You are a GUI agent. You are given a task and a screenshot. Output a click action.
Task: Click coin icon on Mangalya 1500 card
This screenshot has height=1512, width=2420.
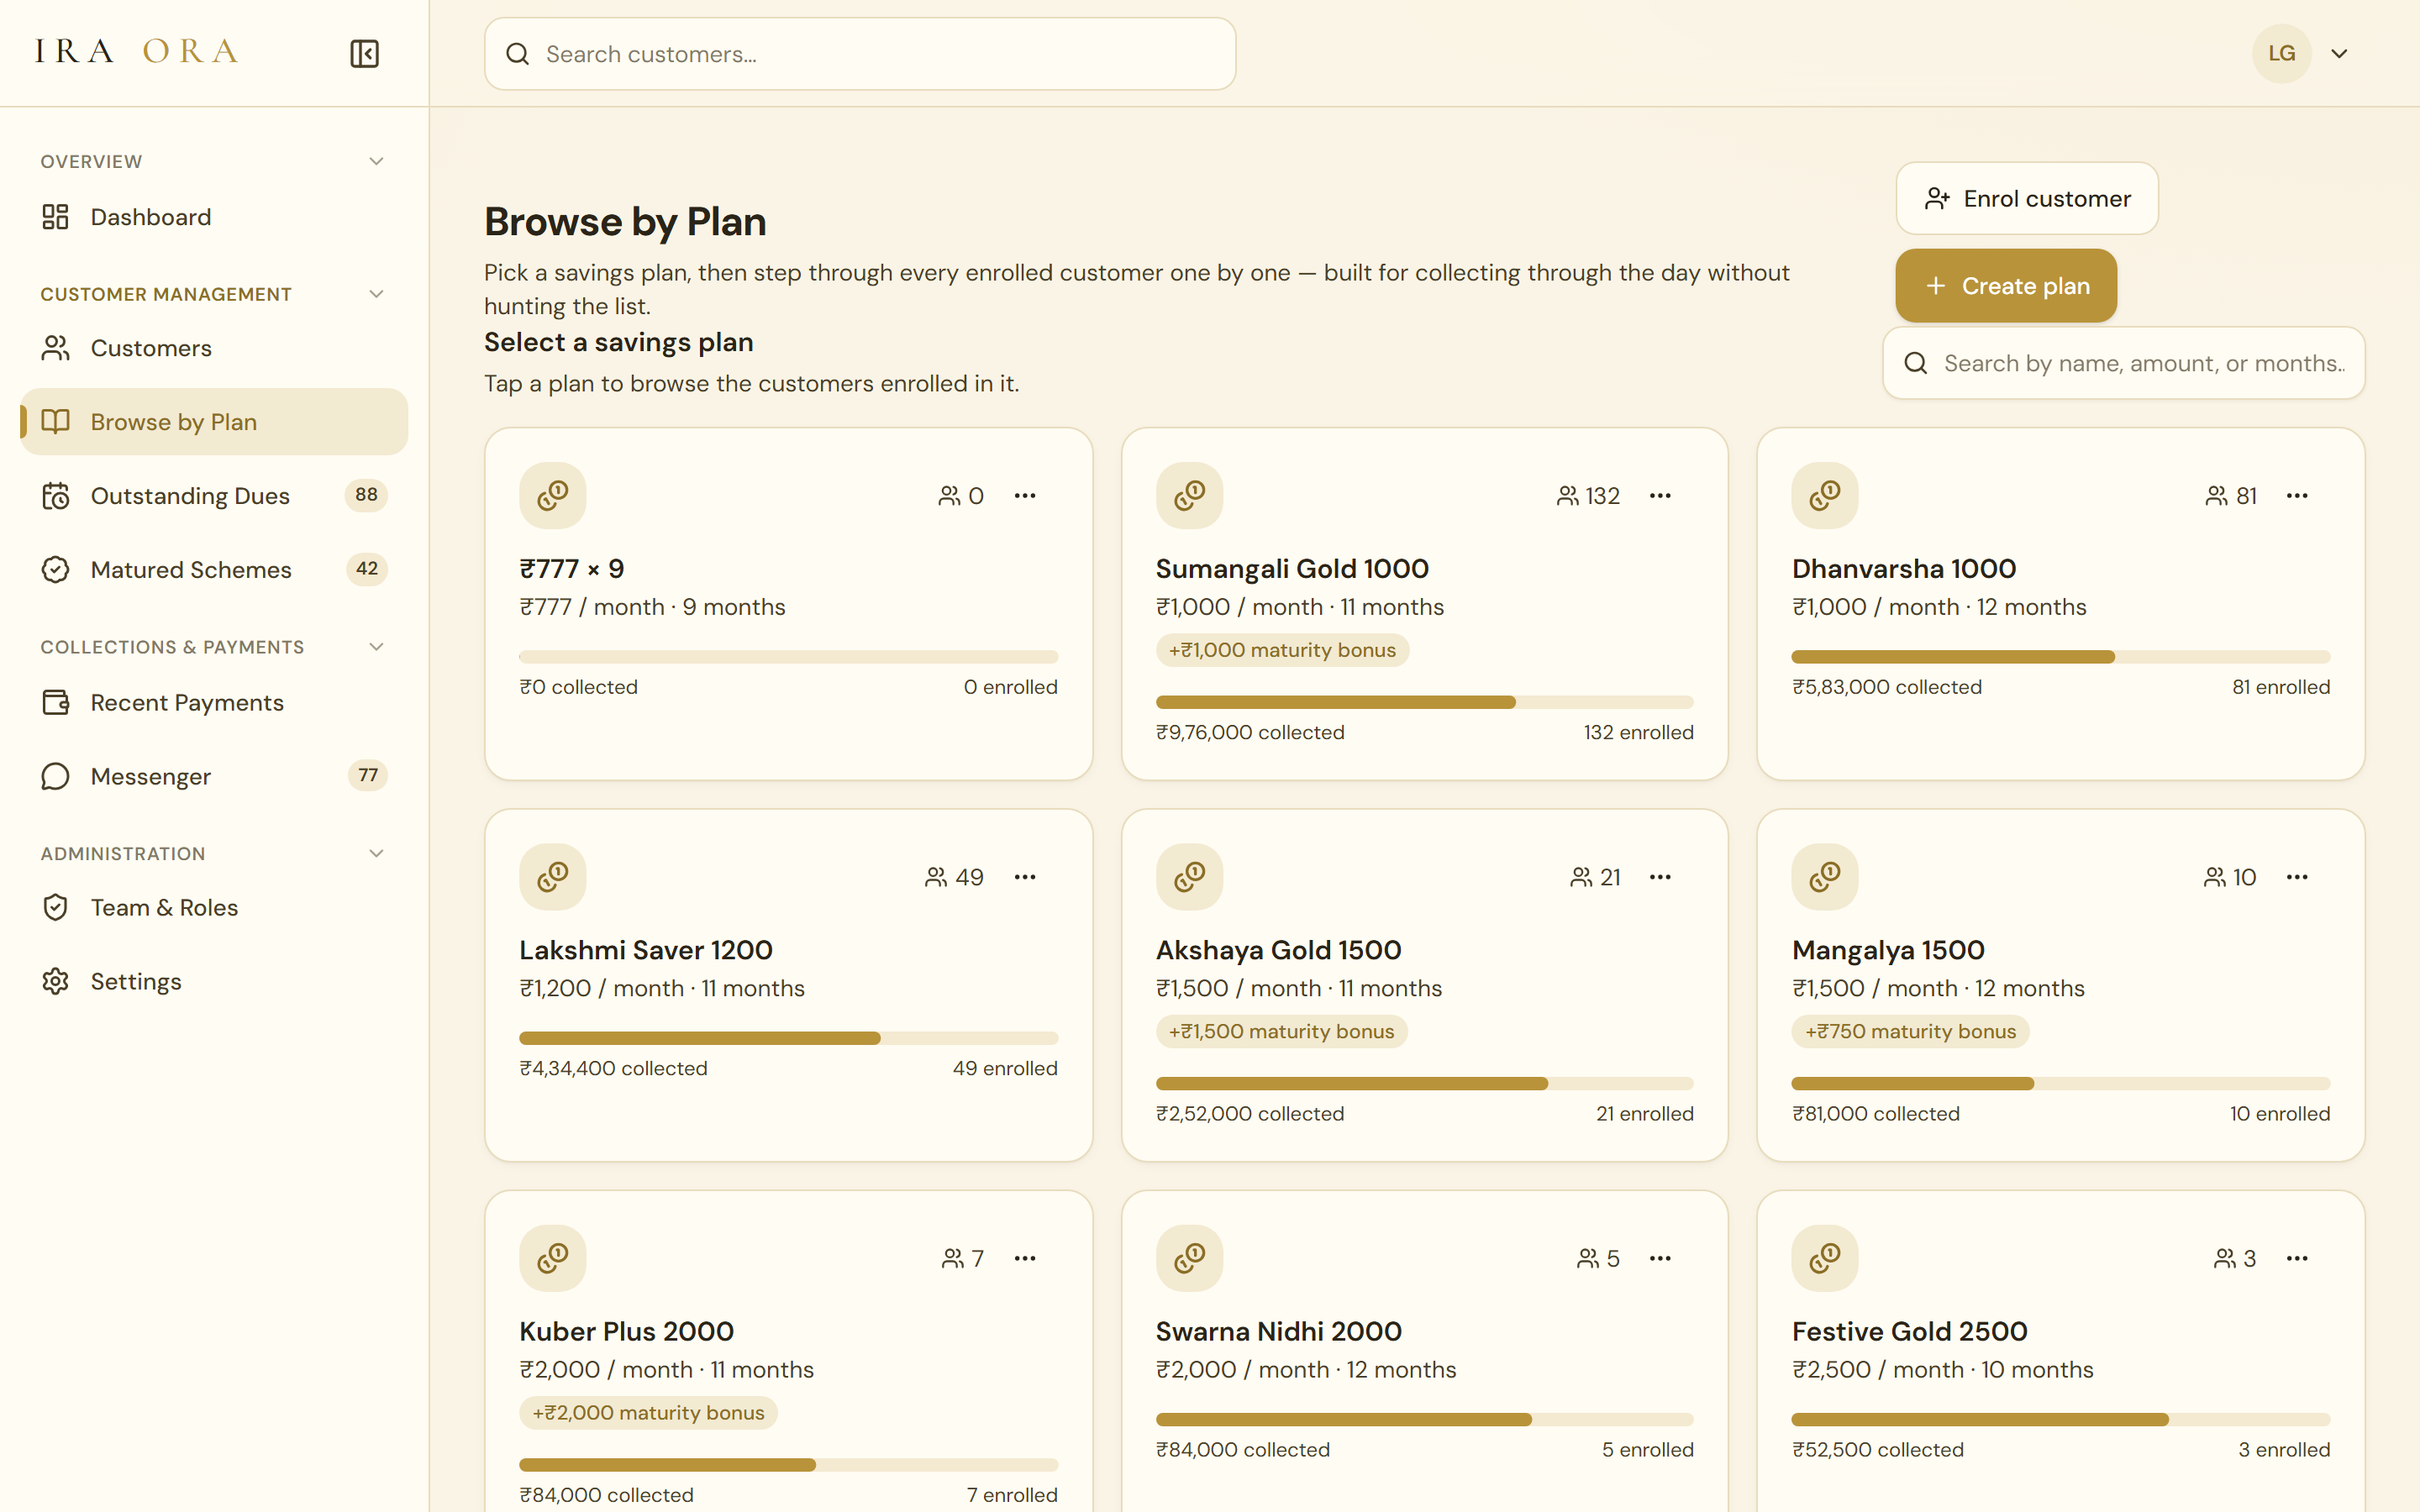[x=1825, y=877]
